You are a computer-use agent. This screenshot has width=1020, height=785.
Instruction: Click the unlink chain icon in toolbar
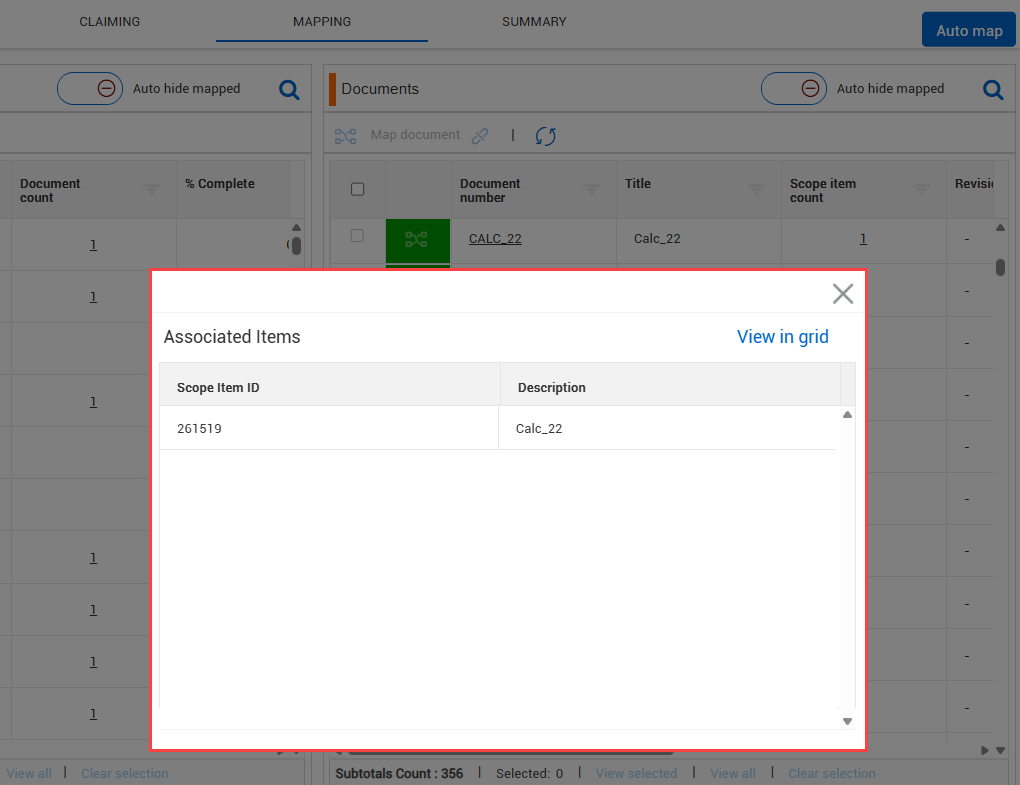point(480,136)
